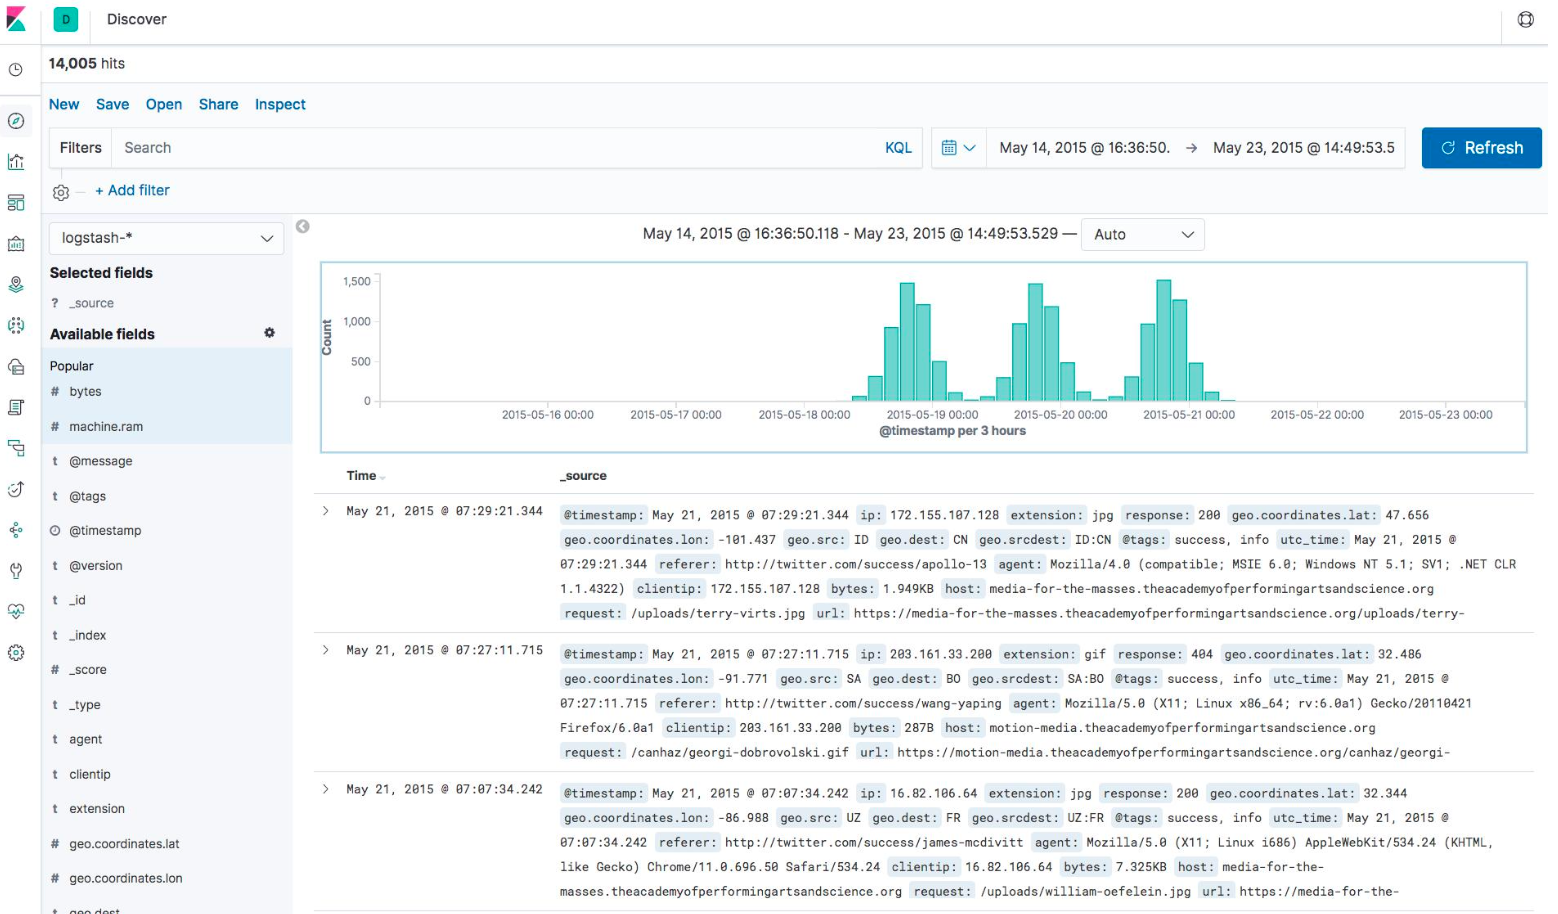Viewport: 1558px width, 914px height.
Task: Open the Dashboard icon in sidebar
Action: [x=16, y=203]
